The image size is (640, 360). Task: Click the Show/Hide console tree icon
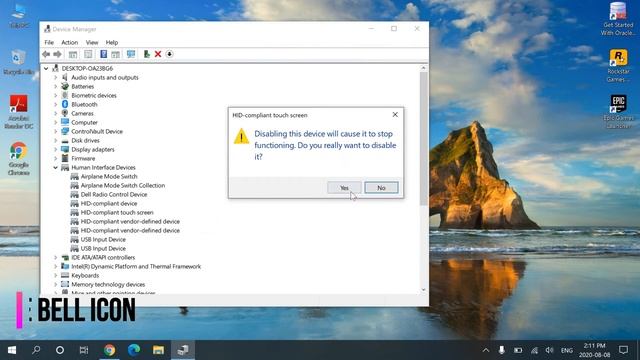coord(73,54)
